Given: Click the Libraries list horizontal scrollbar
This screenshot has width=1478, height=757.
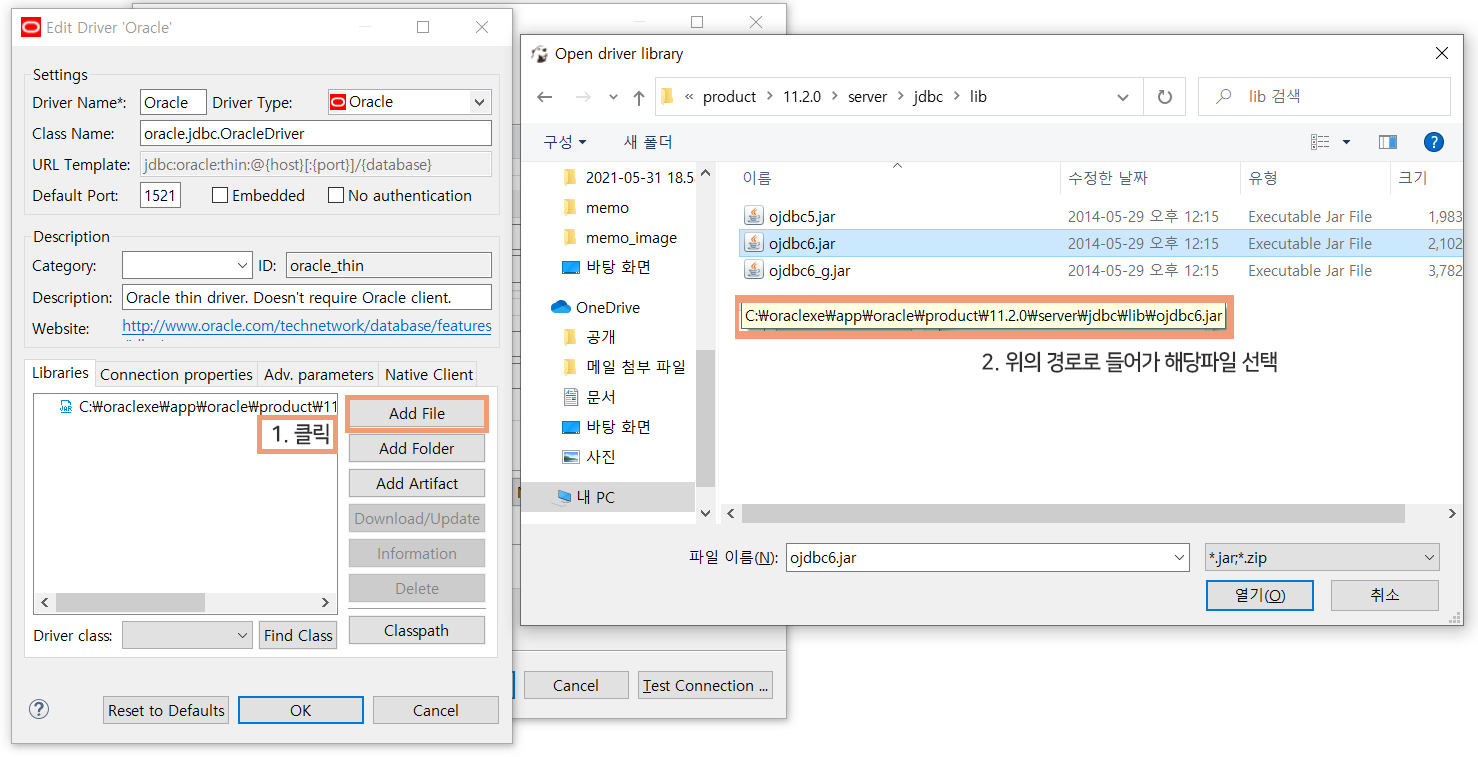Looking at the screenshot, I should [x=130, y=603].
